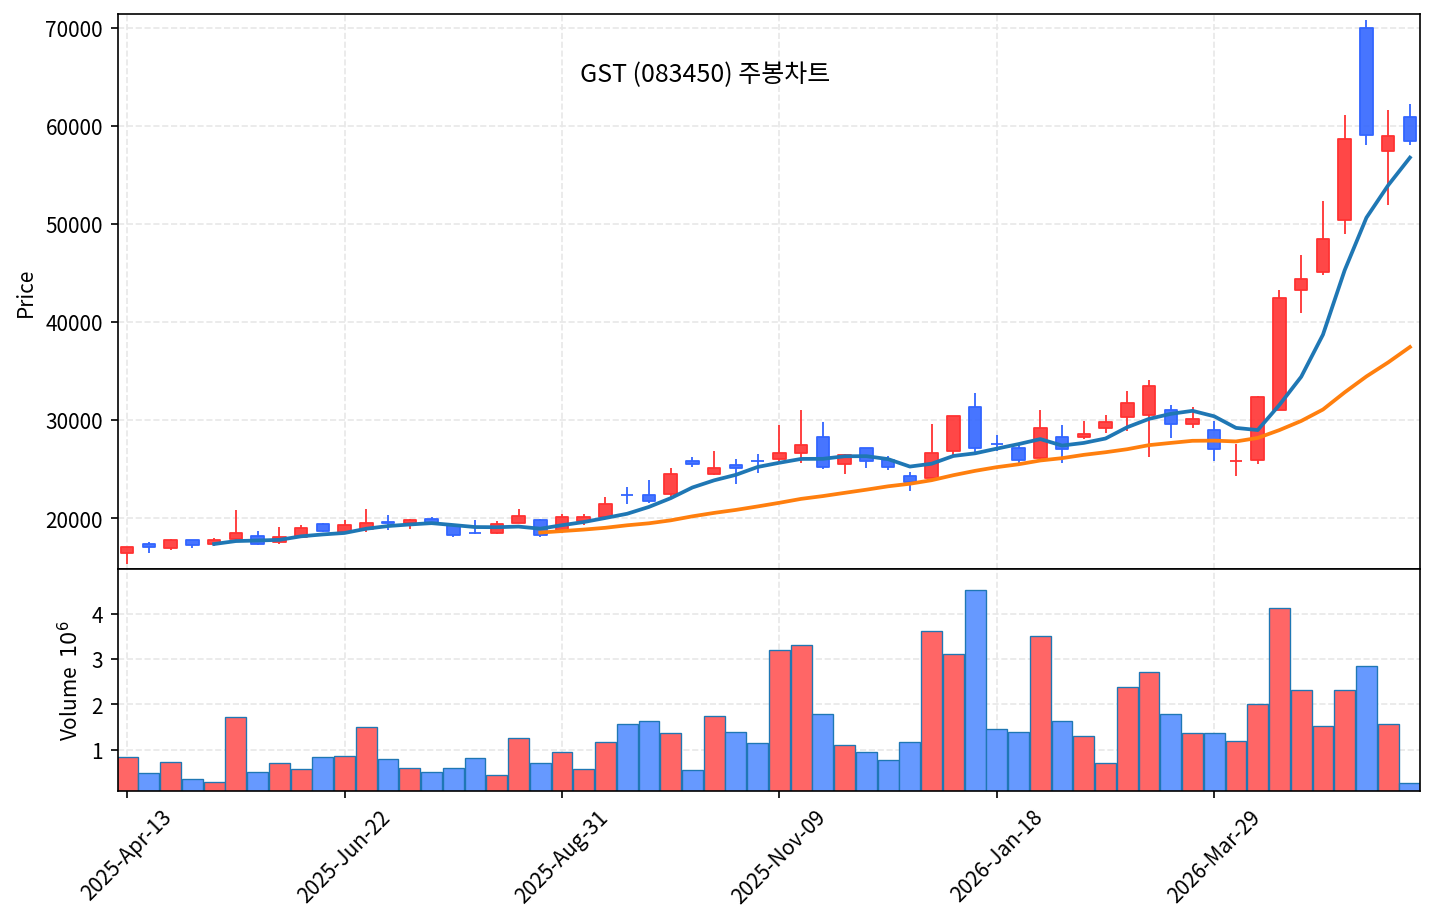Click volume tick label 3
The image size is (1434, 923).
98,660
